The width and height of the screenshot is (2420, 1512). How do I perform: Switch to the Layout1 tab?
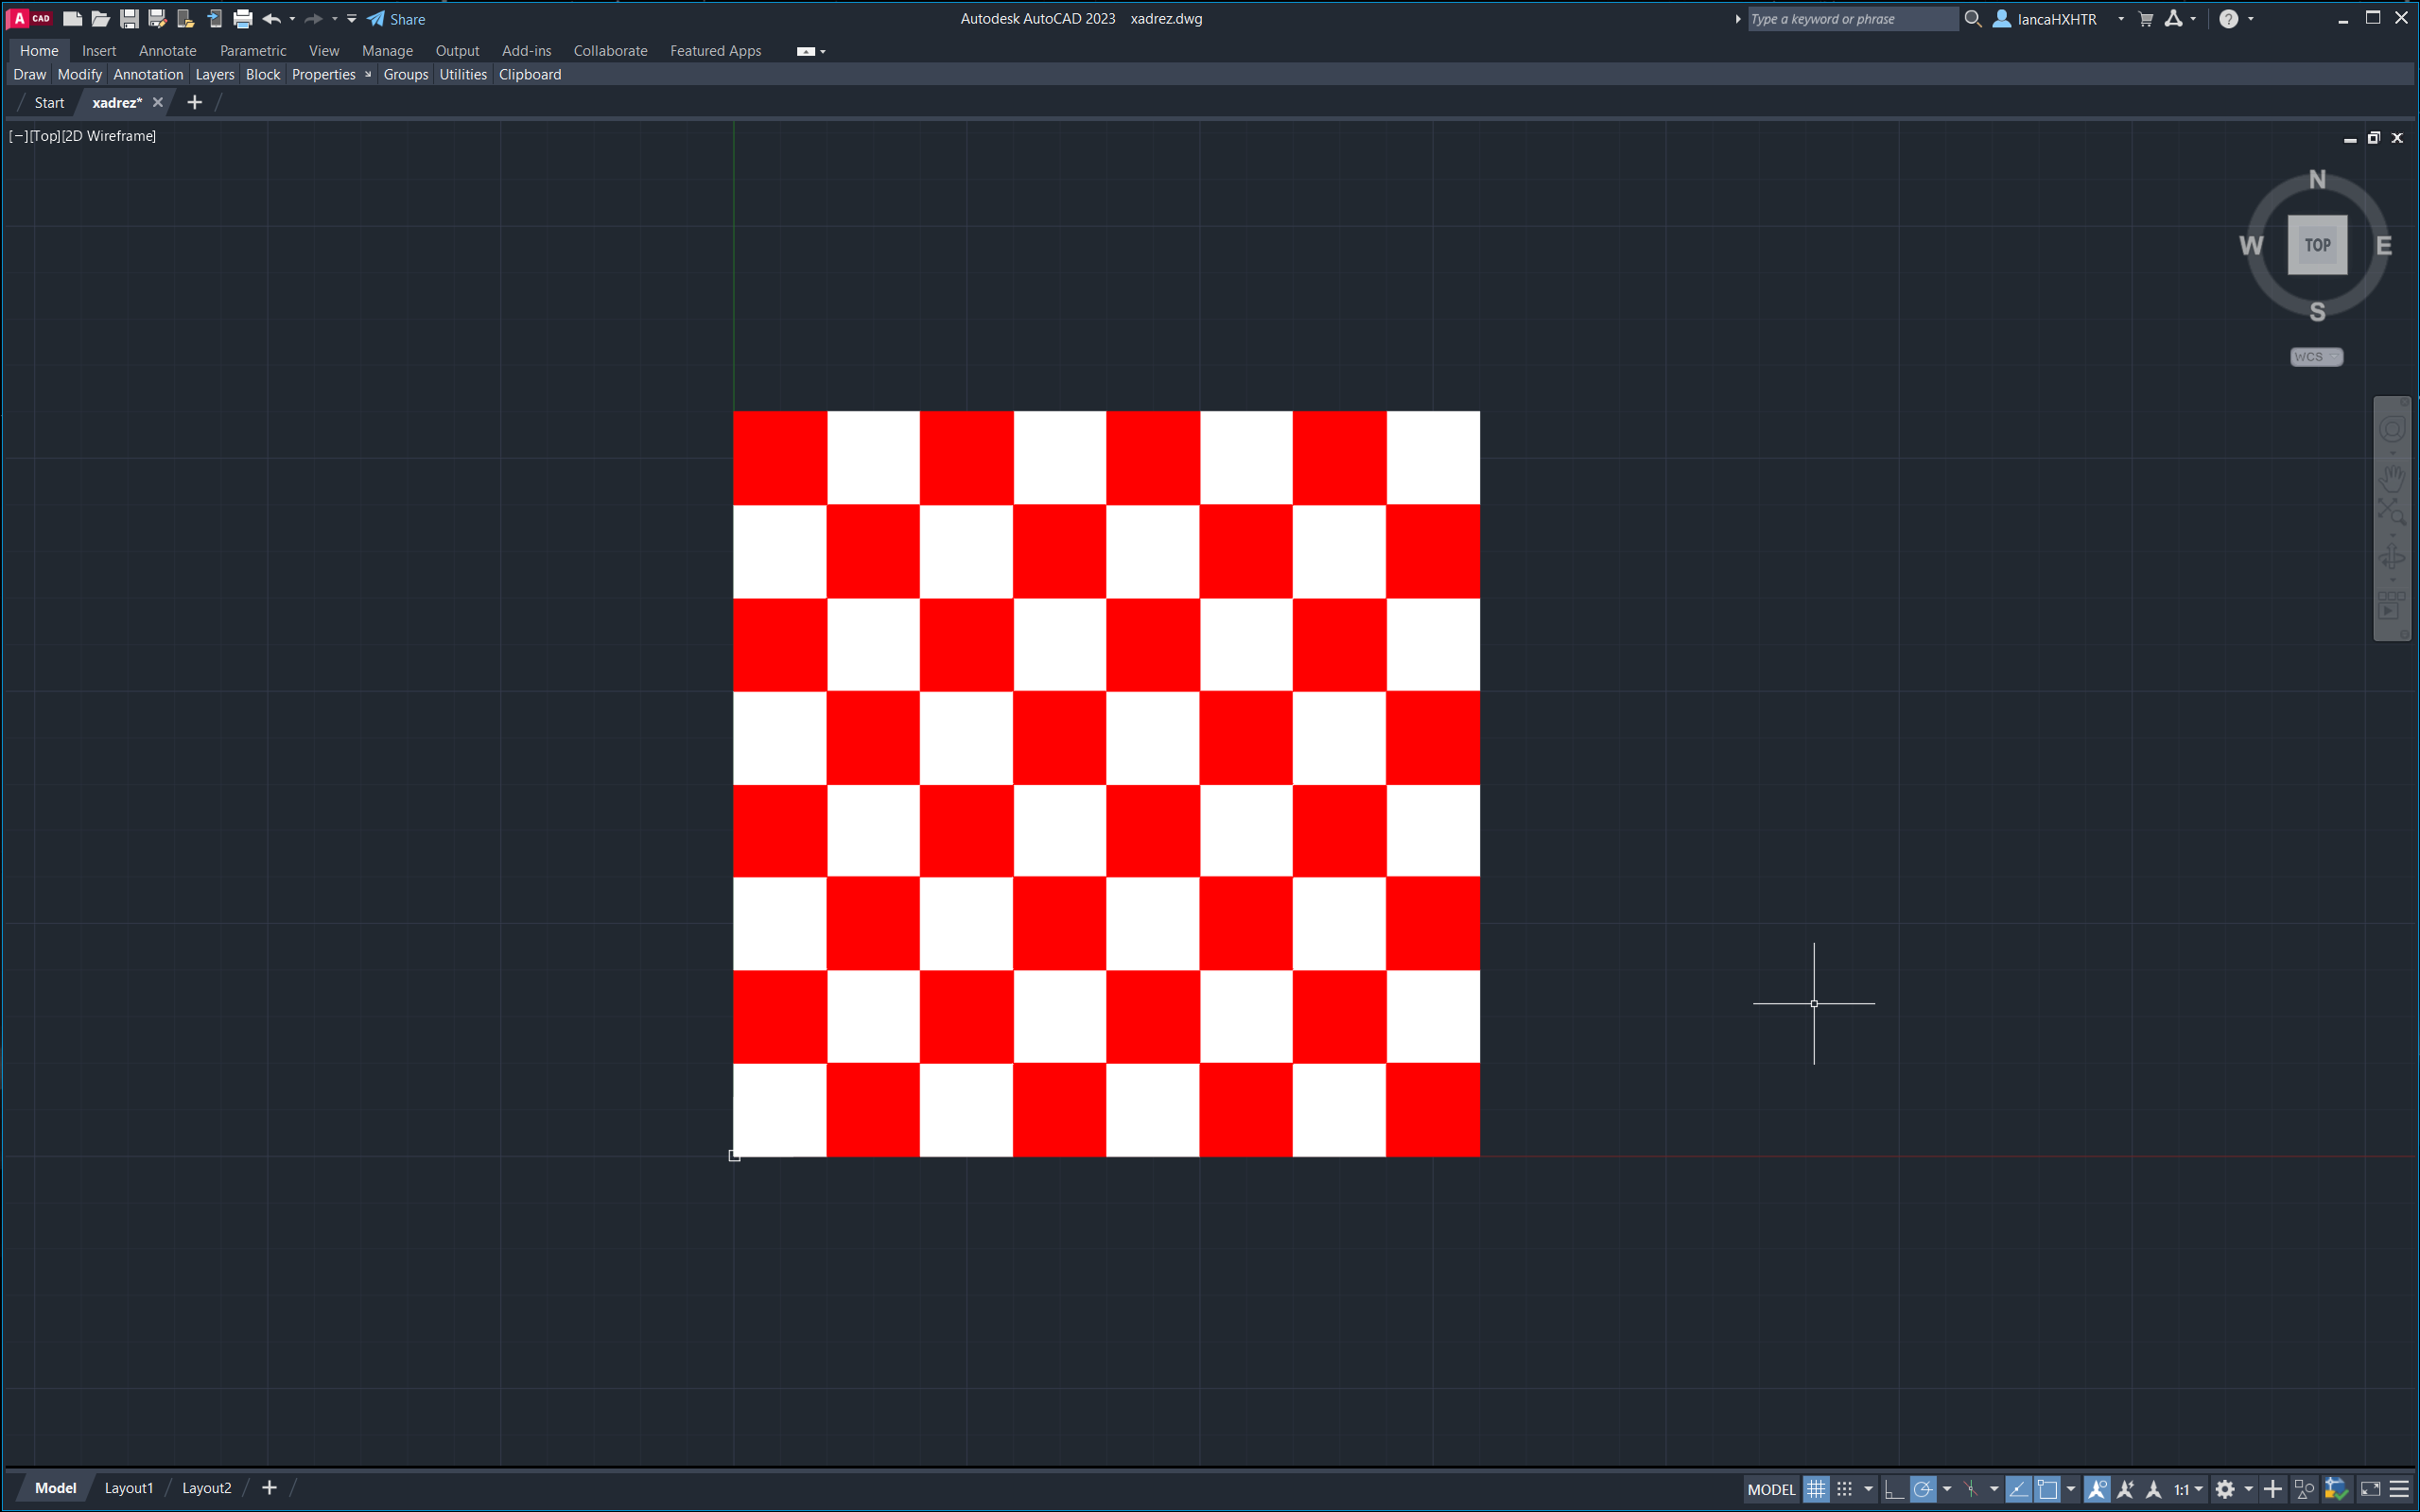pyautogui.click(x=129, y=1488)
